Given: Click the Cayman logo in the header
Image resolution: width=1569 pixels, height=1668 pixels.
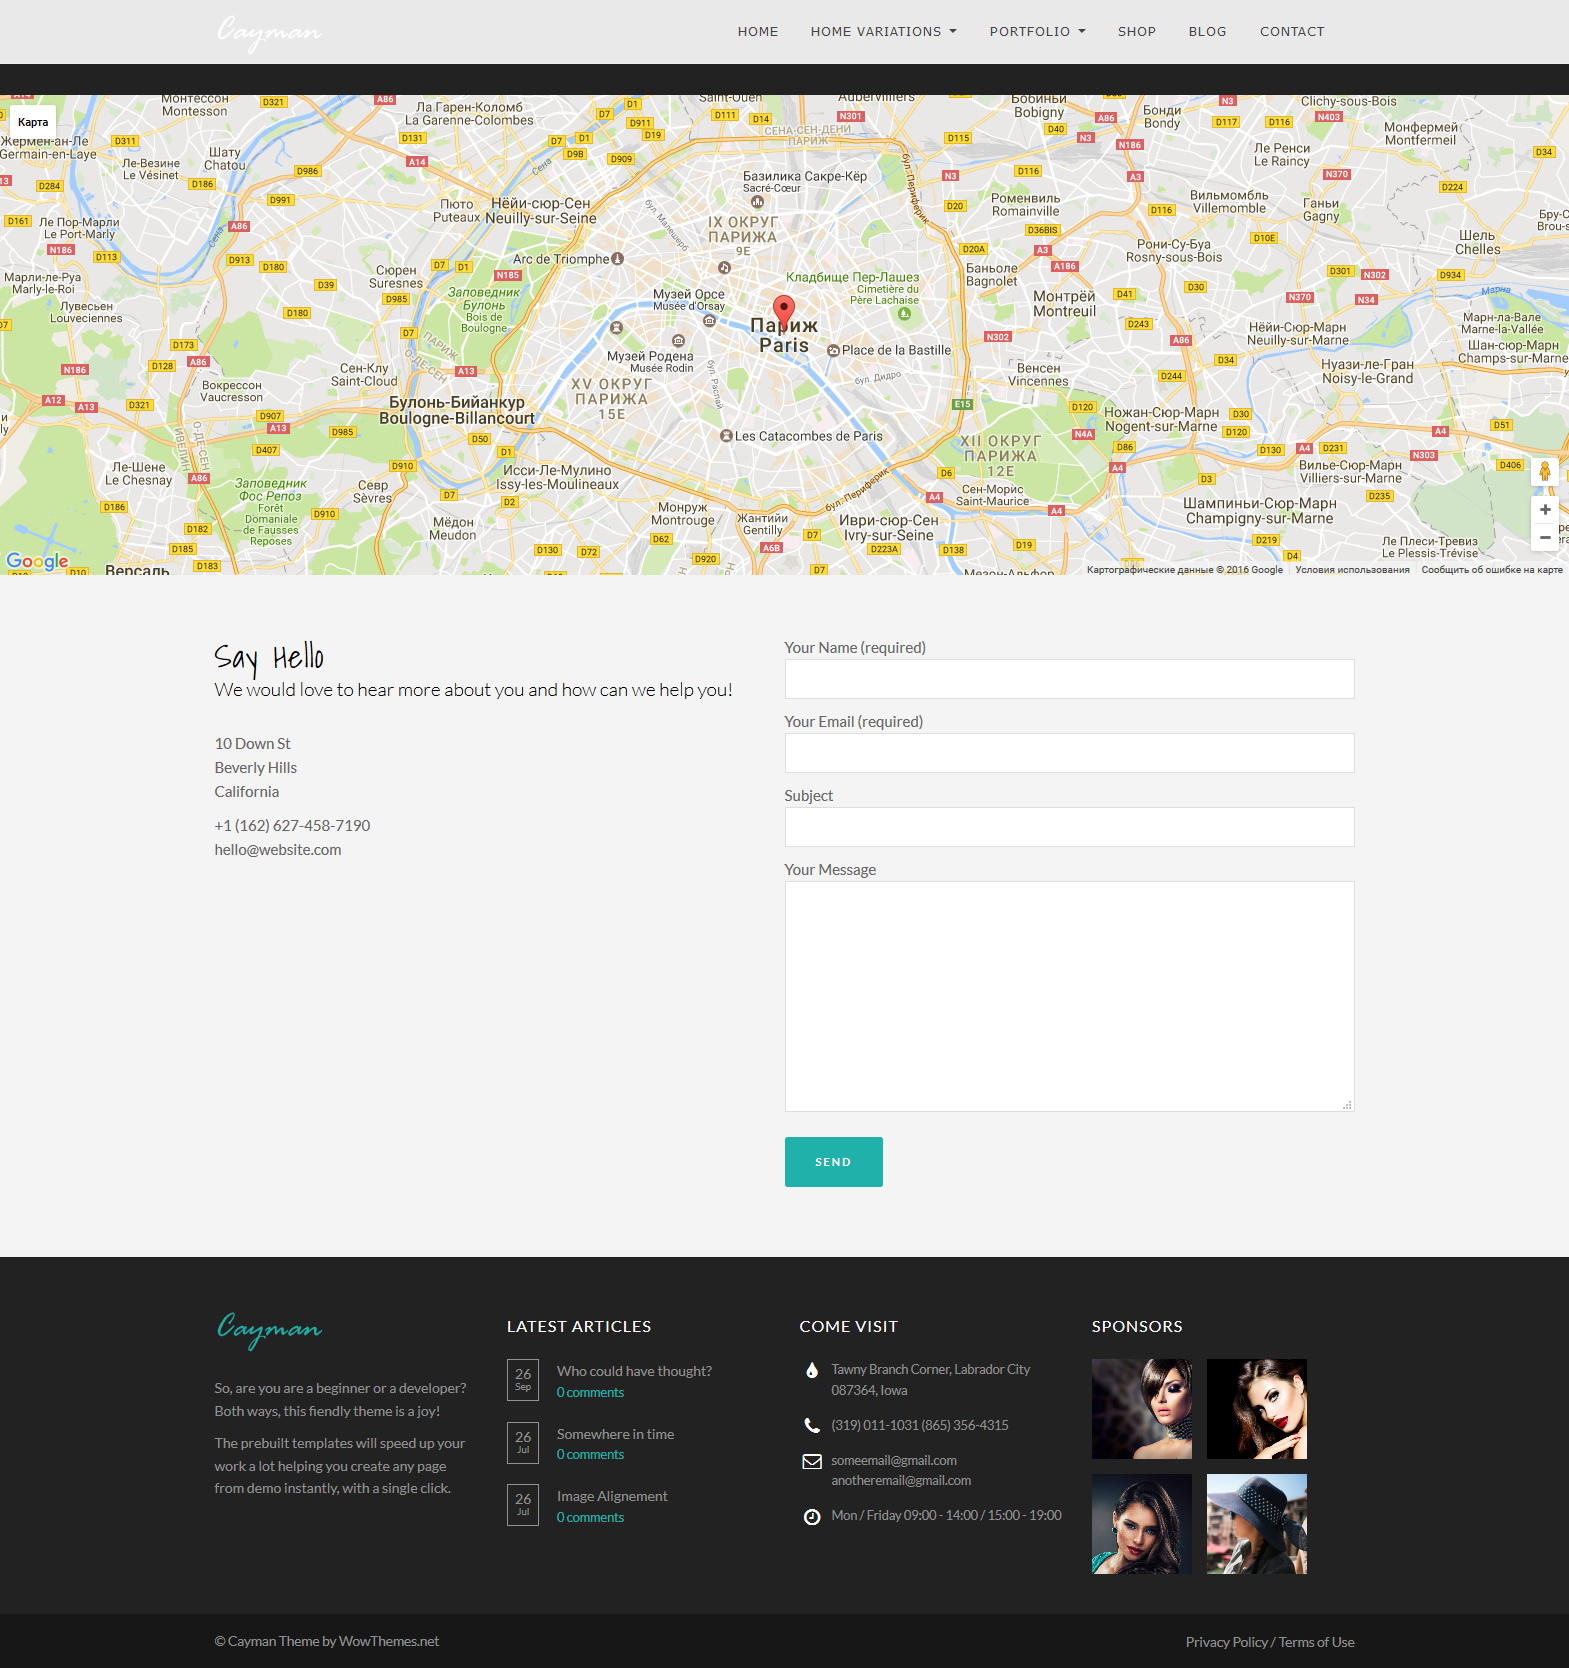Looking at the screenshot, I should pos(269,32).
